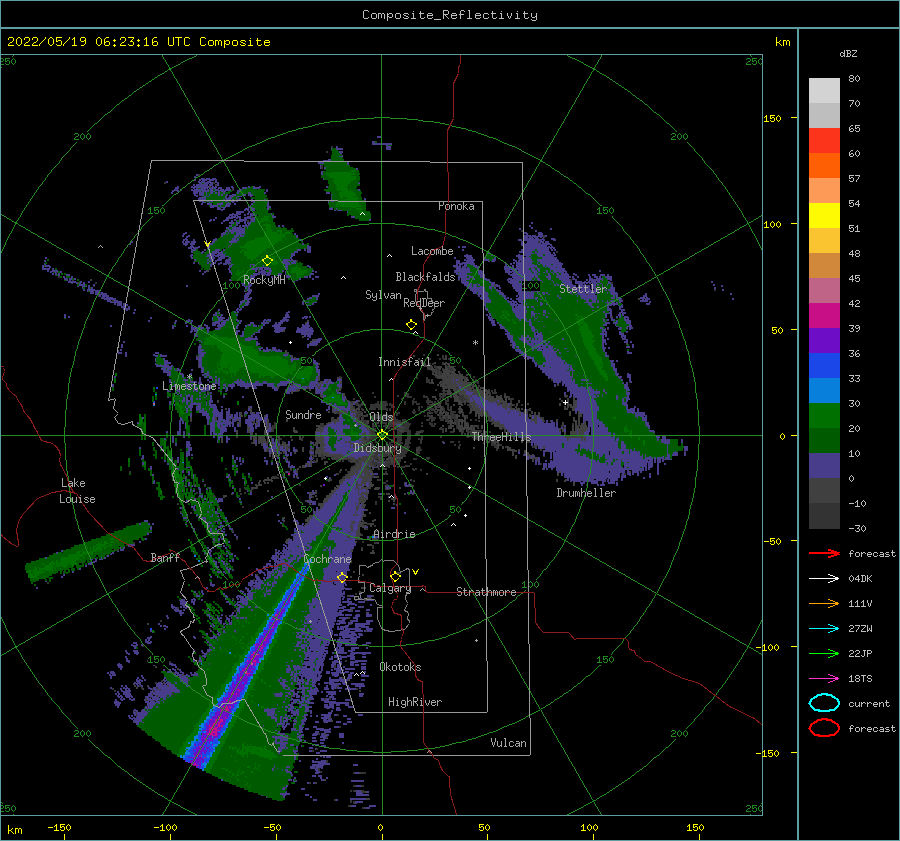
Task: Click the Airdrie label
Action: click(x=394, y=534)
